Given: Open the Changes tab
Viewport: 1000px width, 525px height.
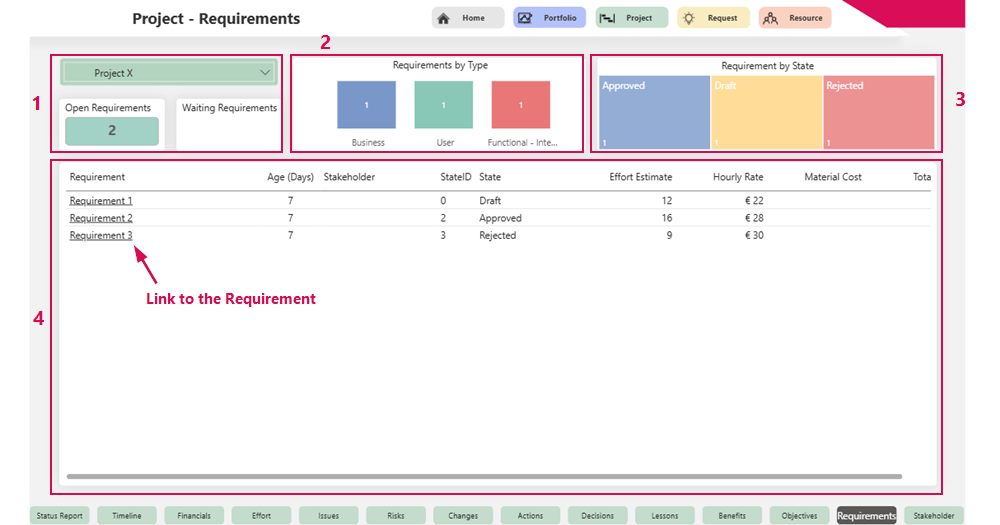Looking at the screenshot, I should (x=463, y=515).
